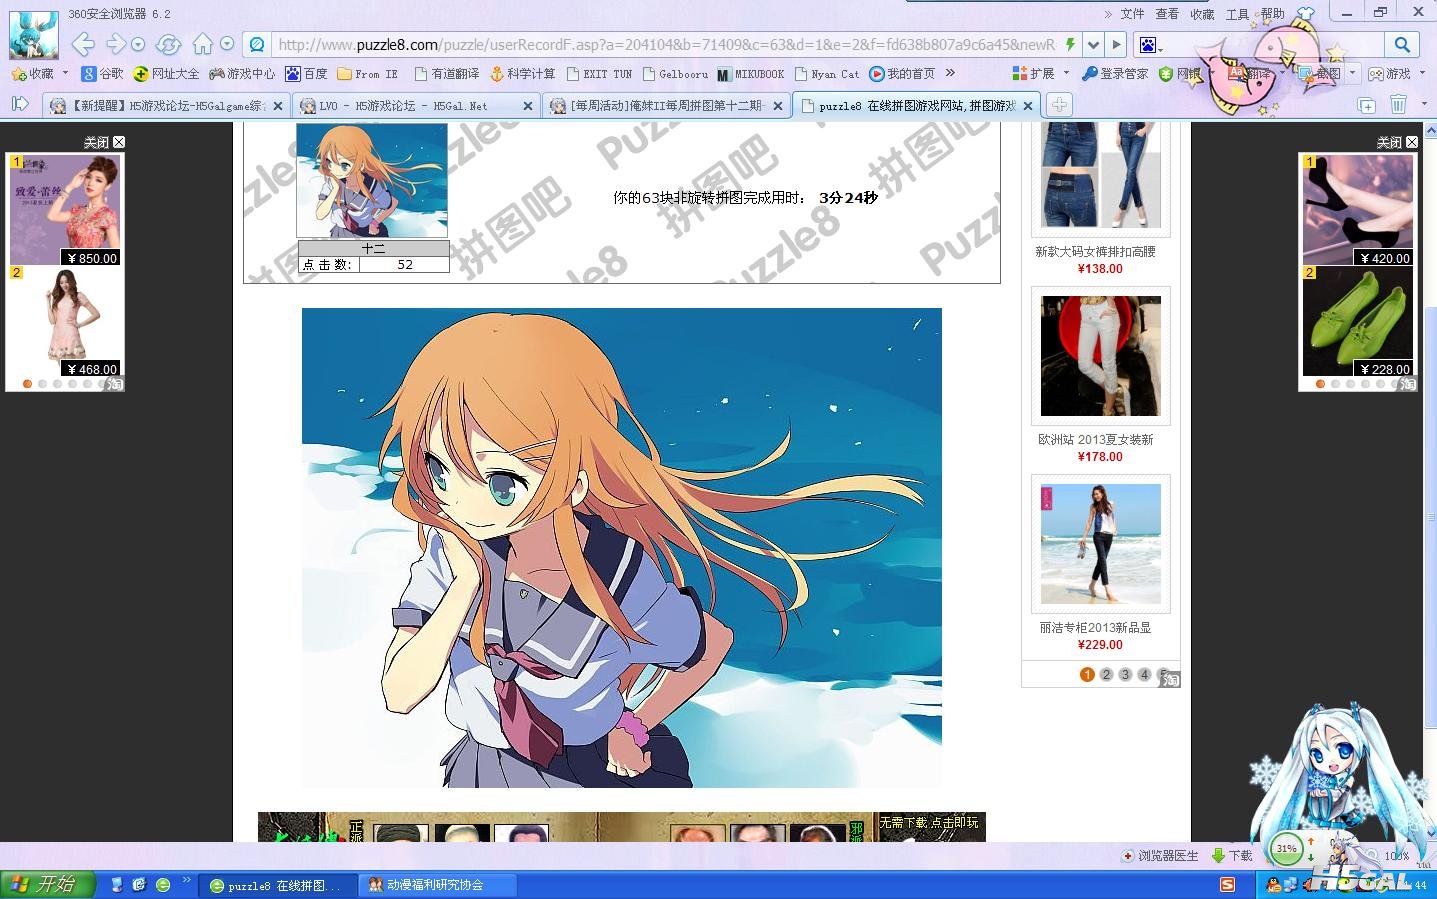Click the ¥850.00 dress ad thumbnail

65,210
